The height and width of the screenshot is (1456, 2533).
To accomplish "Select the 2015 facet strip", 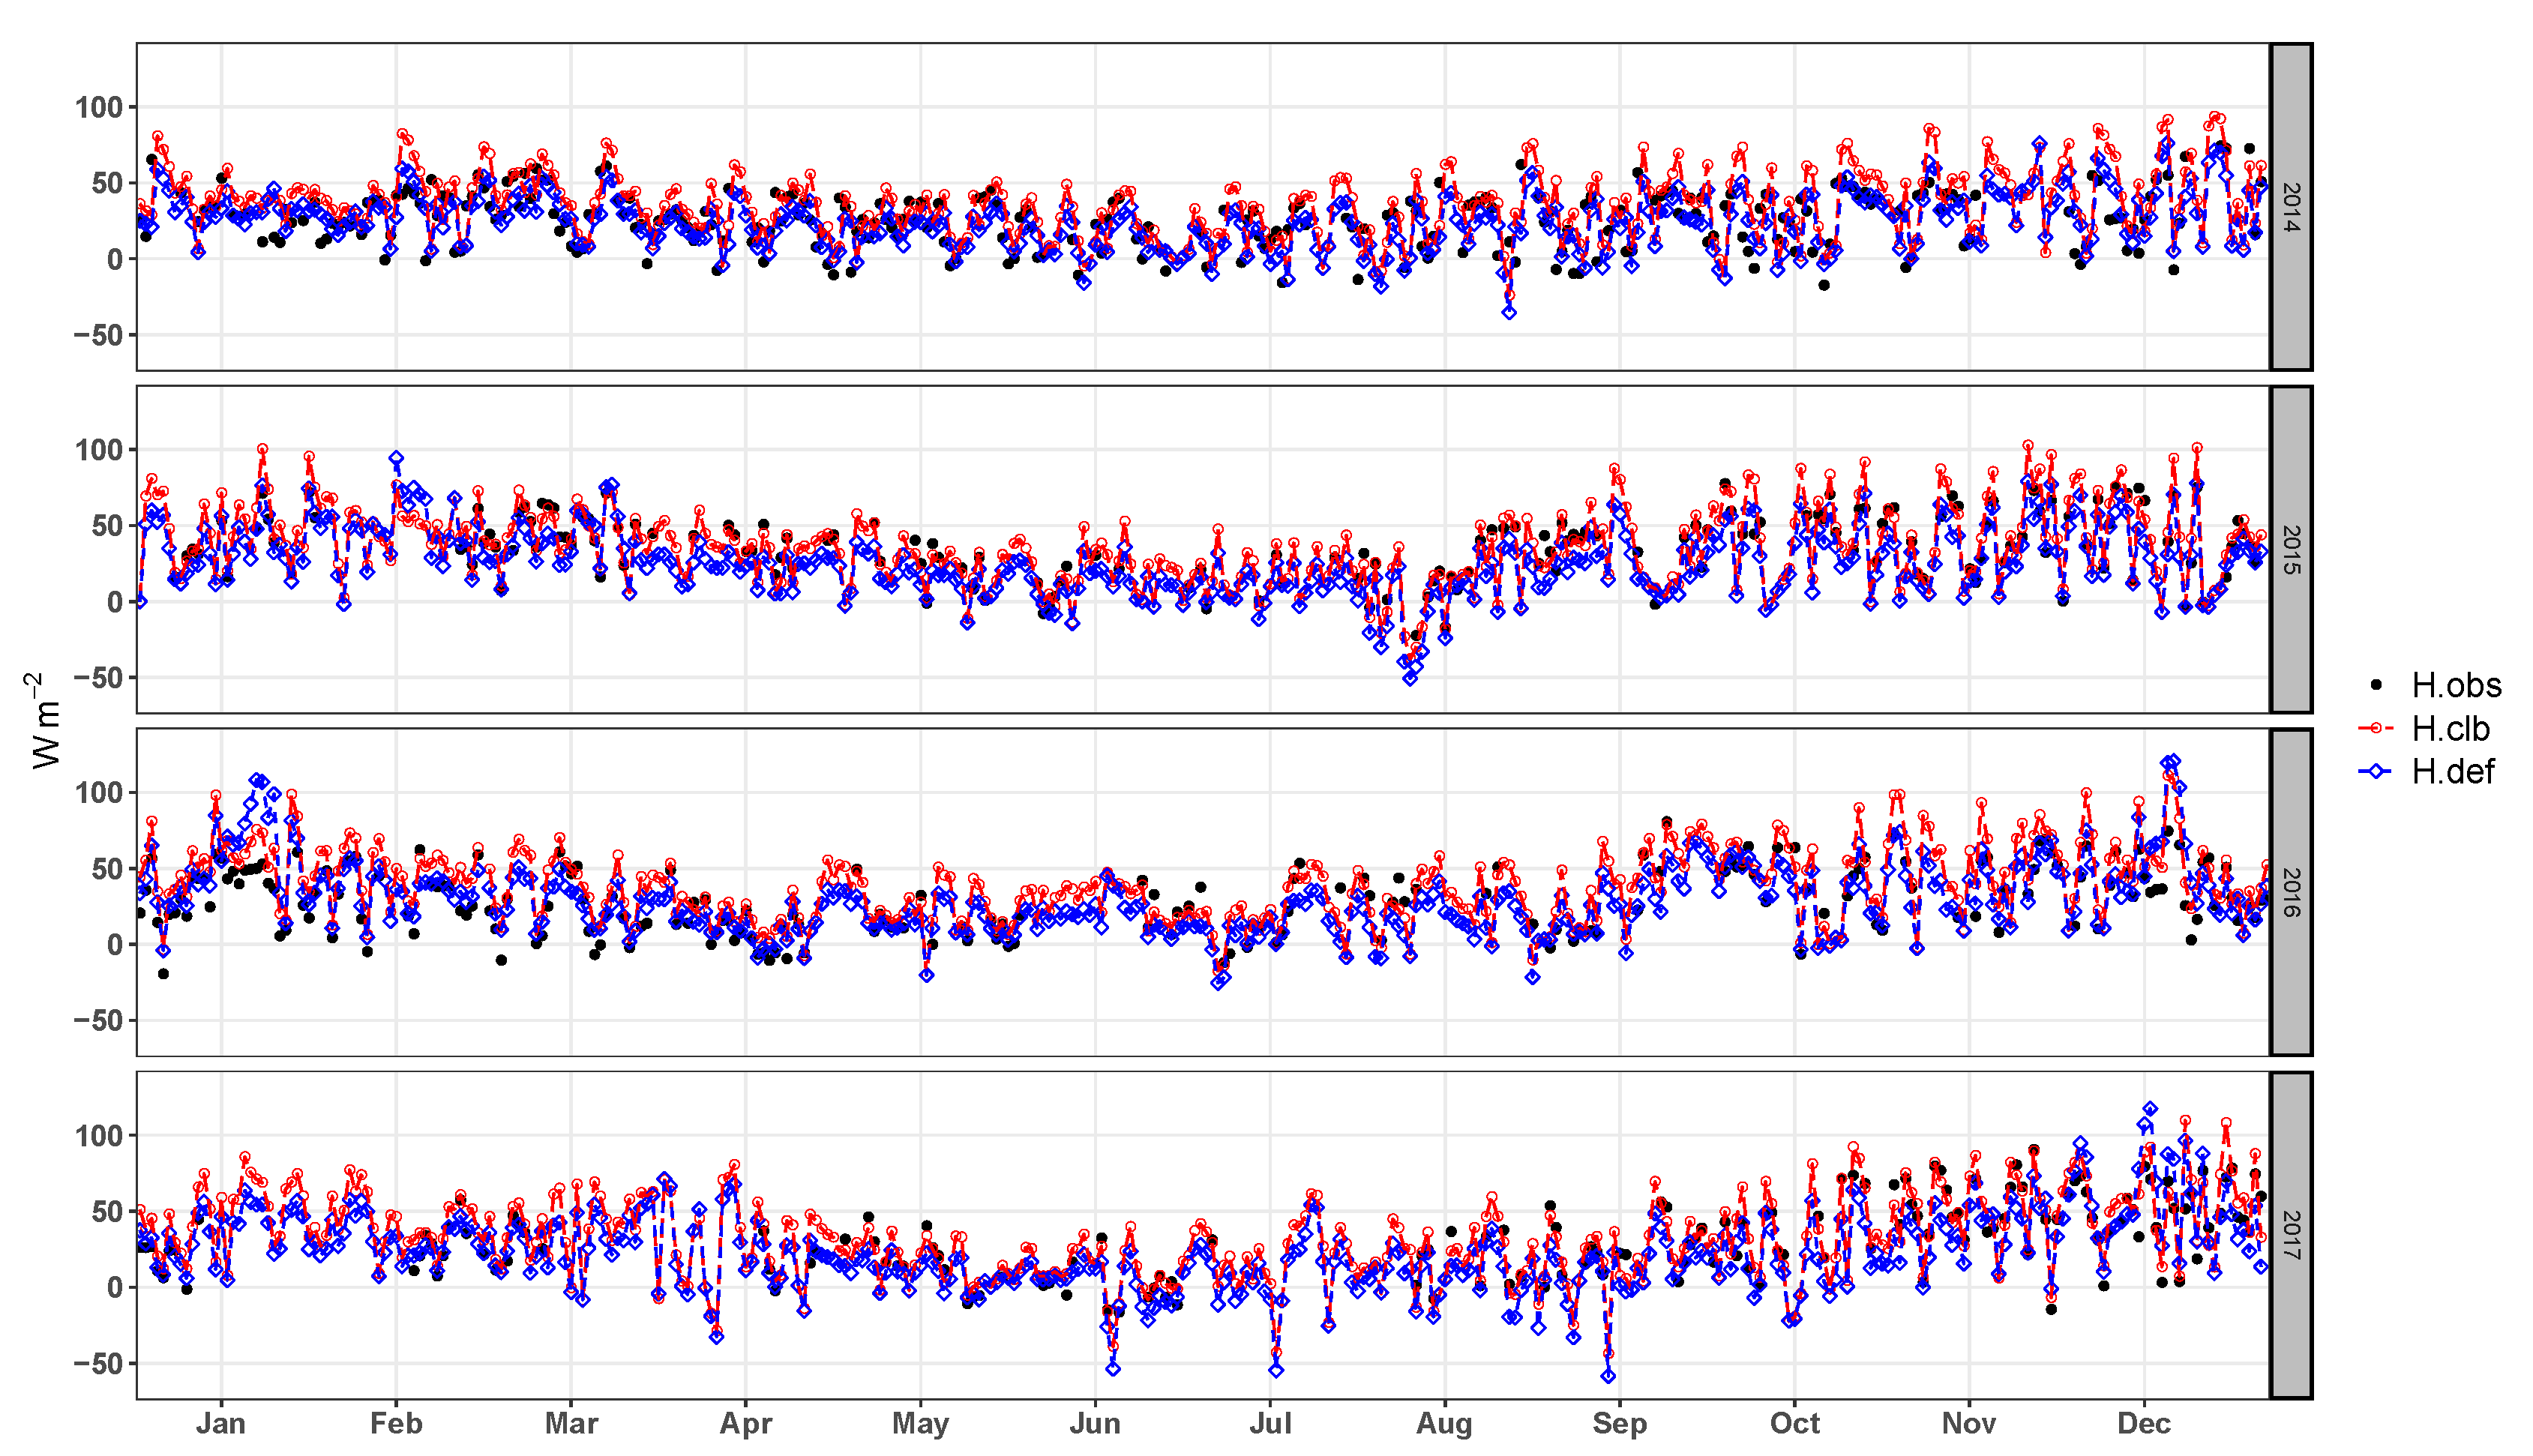I will [2291, 549].
